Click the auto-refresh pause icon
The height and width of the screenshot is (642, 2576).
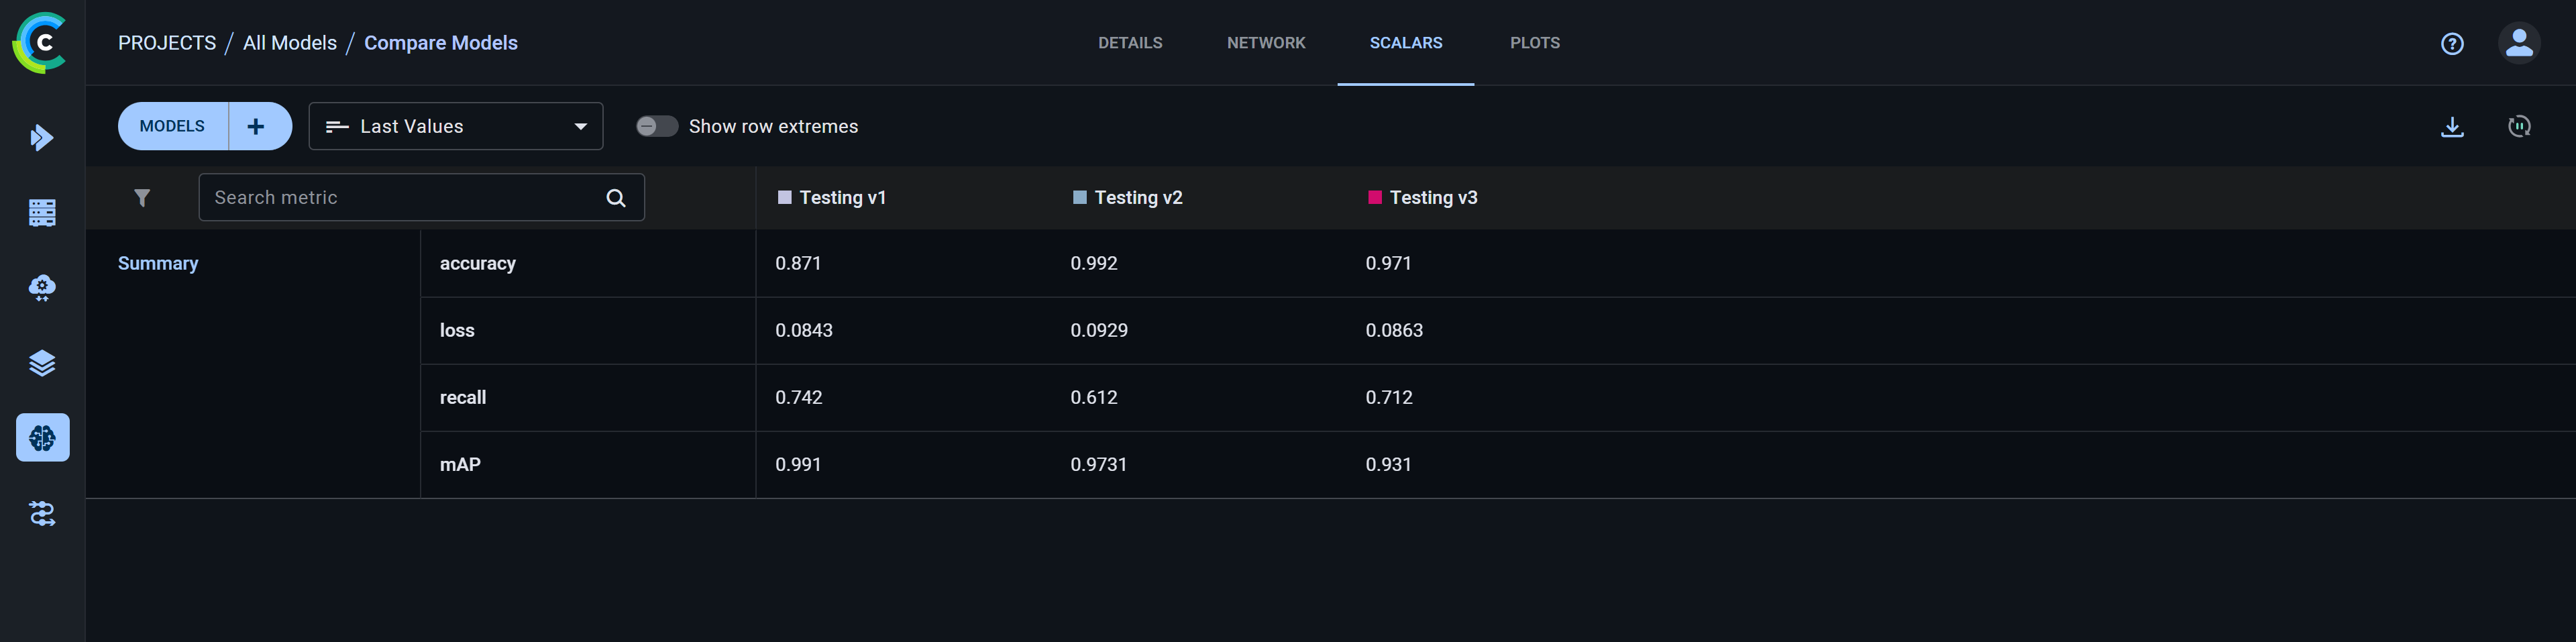tap(2519, 126)
